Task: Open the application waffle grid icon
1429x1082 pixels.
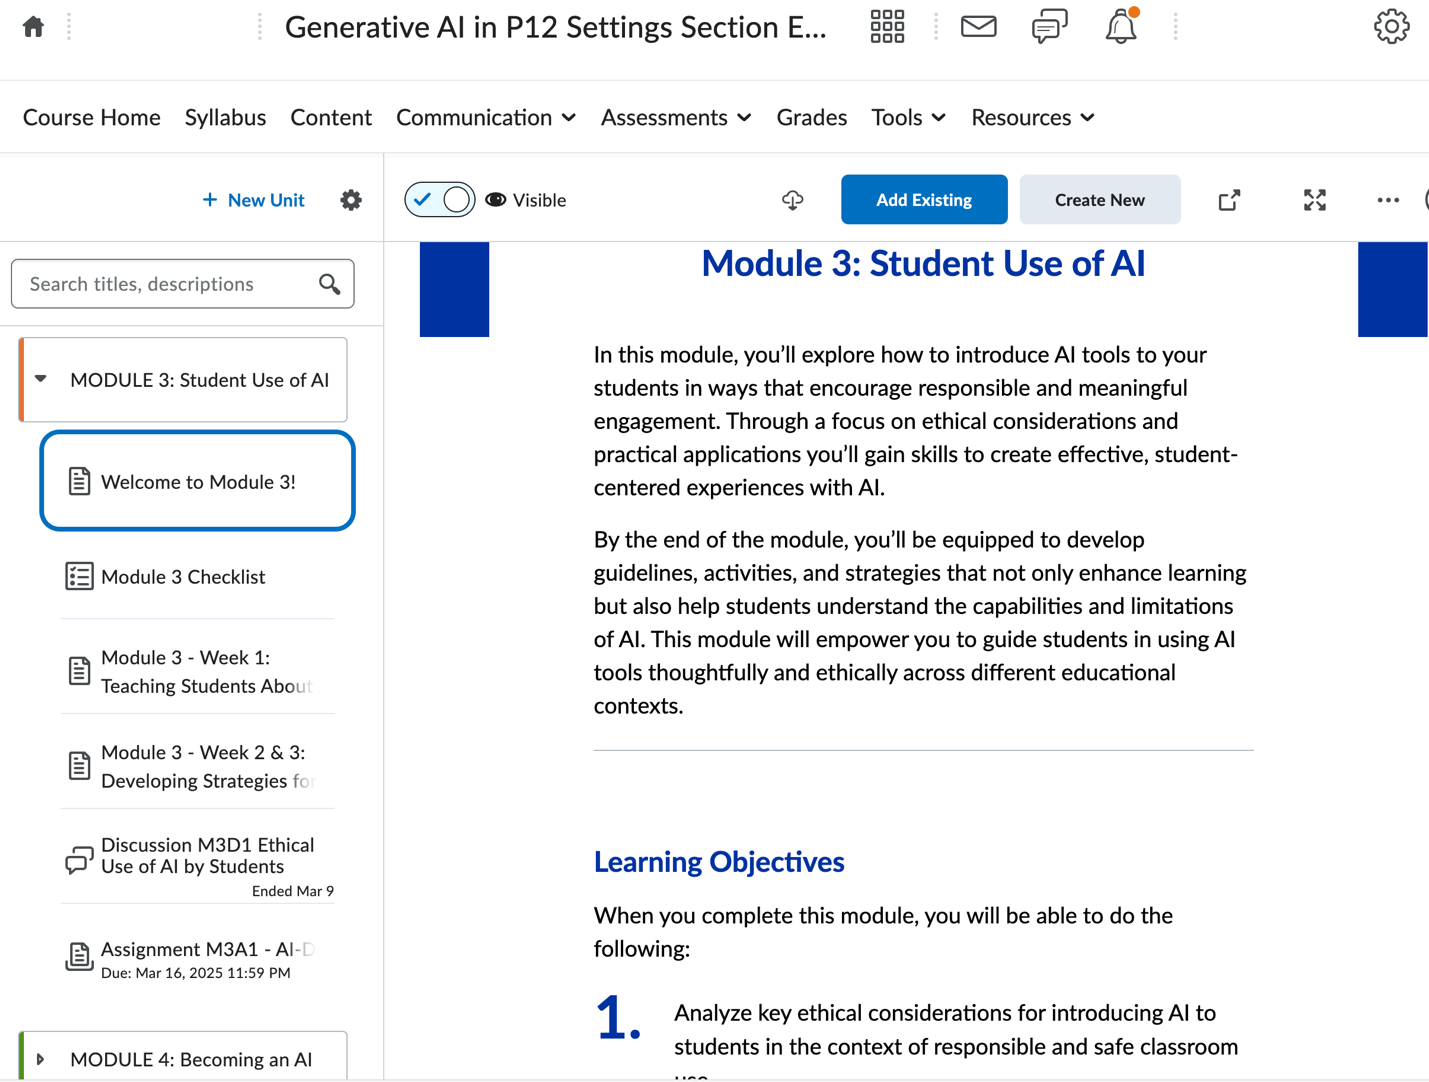Action: point(886,26)
